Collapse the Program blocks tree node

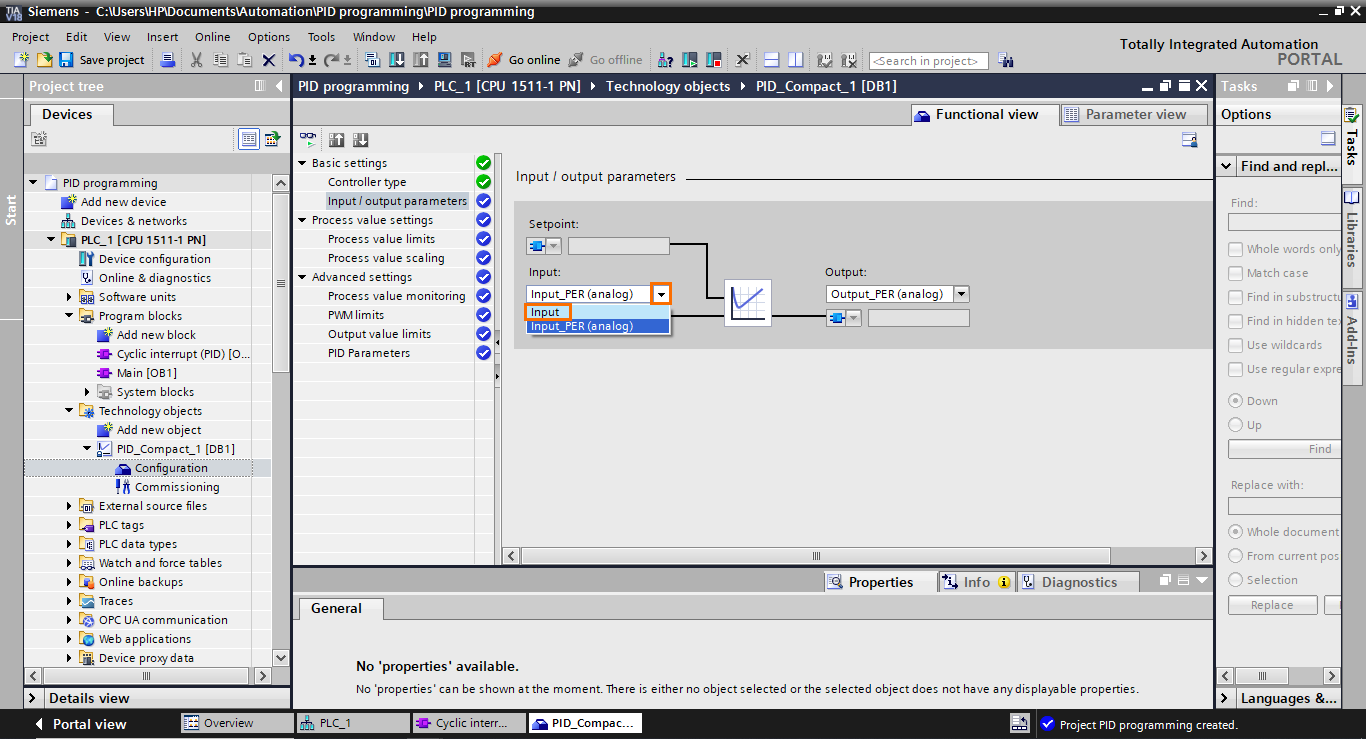(x=67, y=315)
